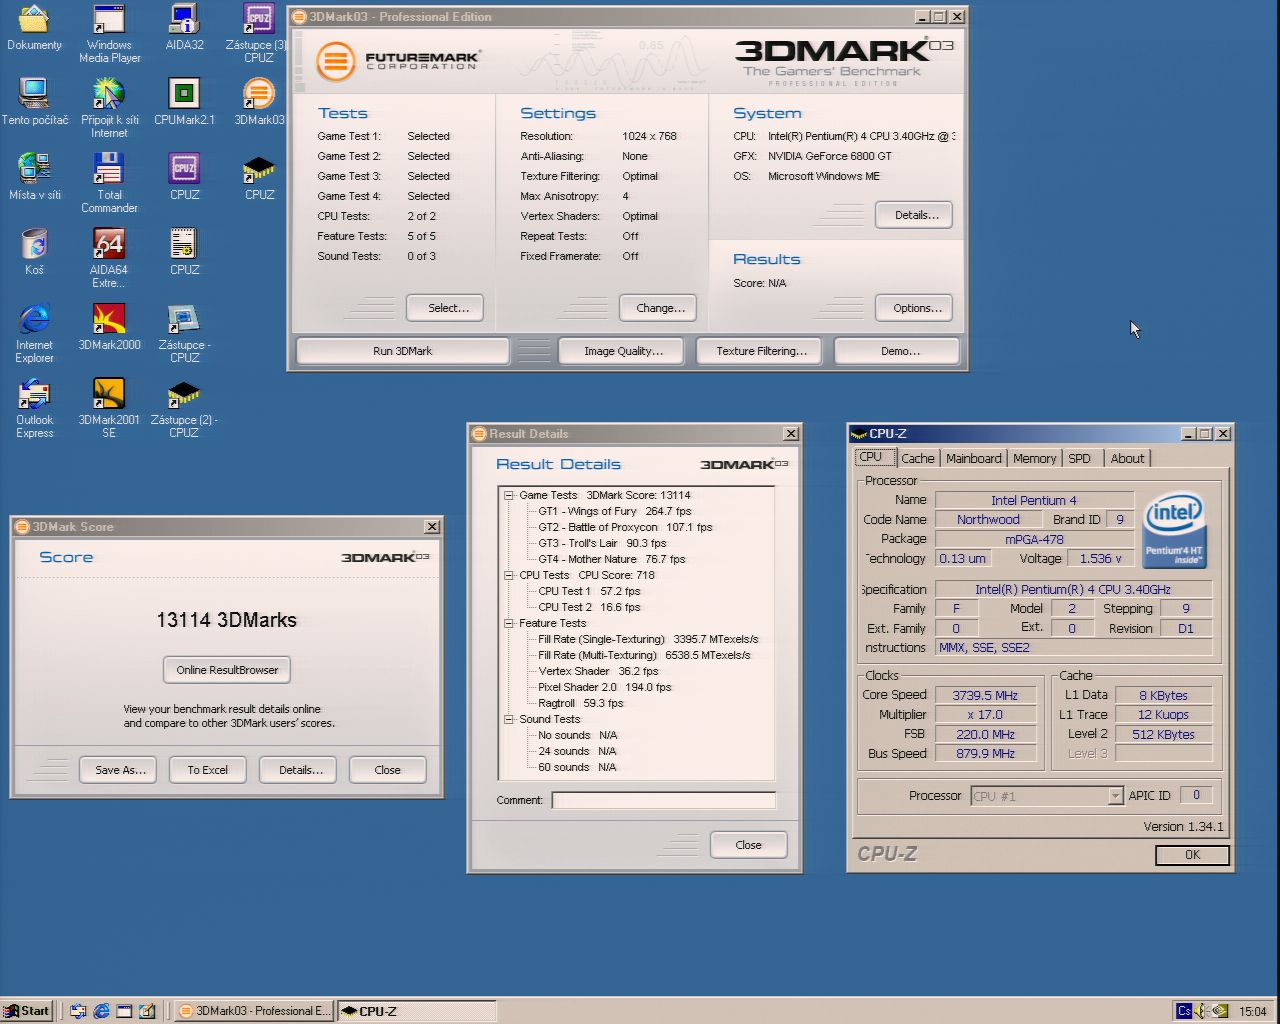Switch to 3DMark03 taskbar window button
This screenshot has width=1280, height=1024.
click(253, 1011)
